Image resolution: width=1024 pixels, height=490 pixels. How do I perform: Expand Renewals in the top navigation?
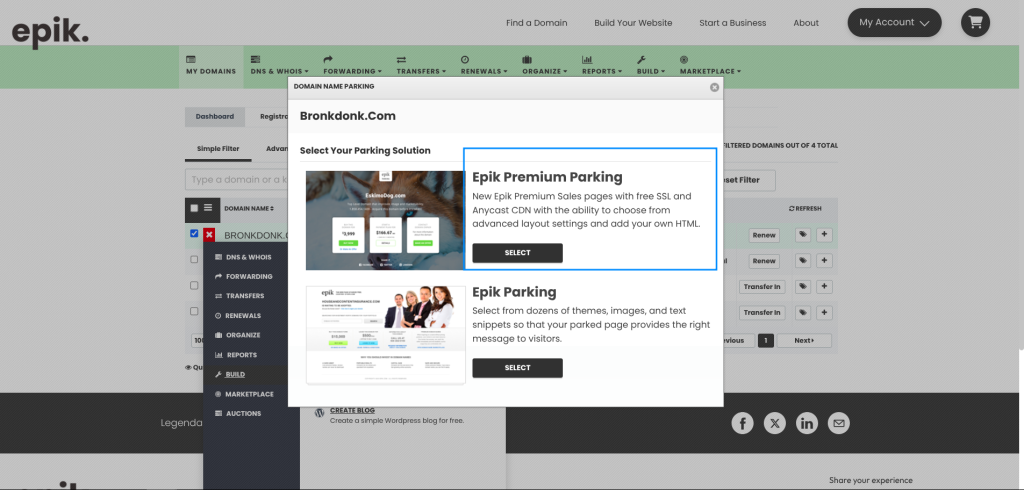(484, 65)
